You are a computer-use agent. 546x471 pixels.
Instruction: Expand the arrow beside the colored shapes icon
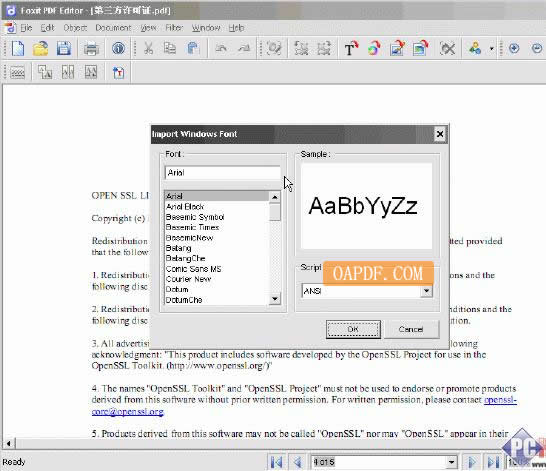coord(492,49)
